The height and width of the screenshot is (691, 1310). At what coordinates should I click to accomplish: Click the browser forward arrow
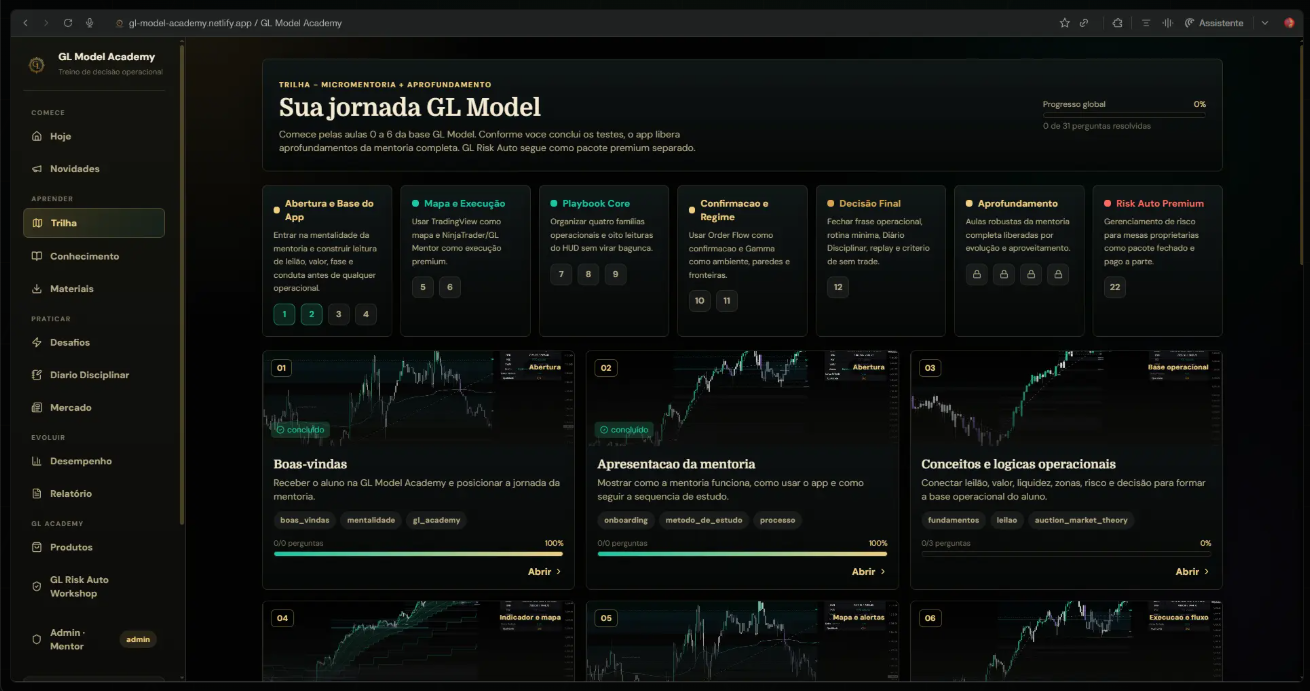pyautogui.click(x=46, y=22)
